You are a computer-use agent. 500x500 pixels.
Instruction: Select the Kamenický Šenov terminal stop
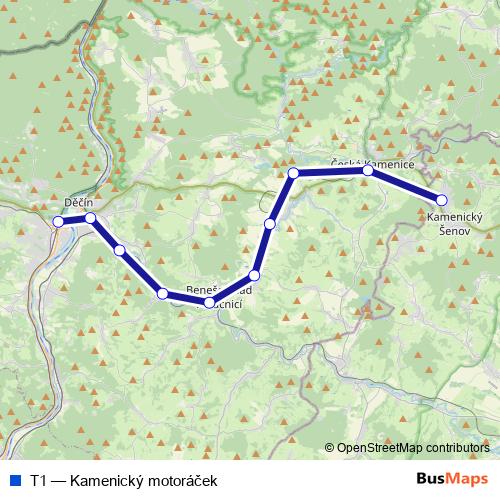click(x=441, y=200)
